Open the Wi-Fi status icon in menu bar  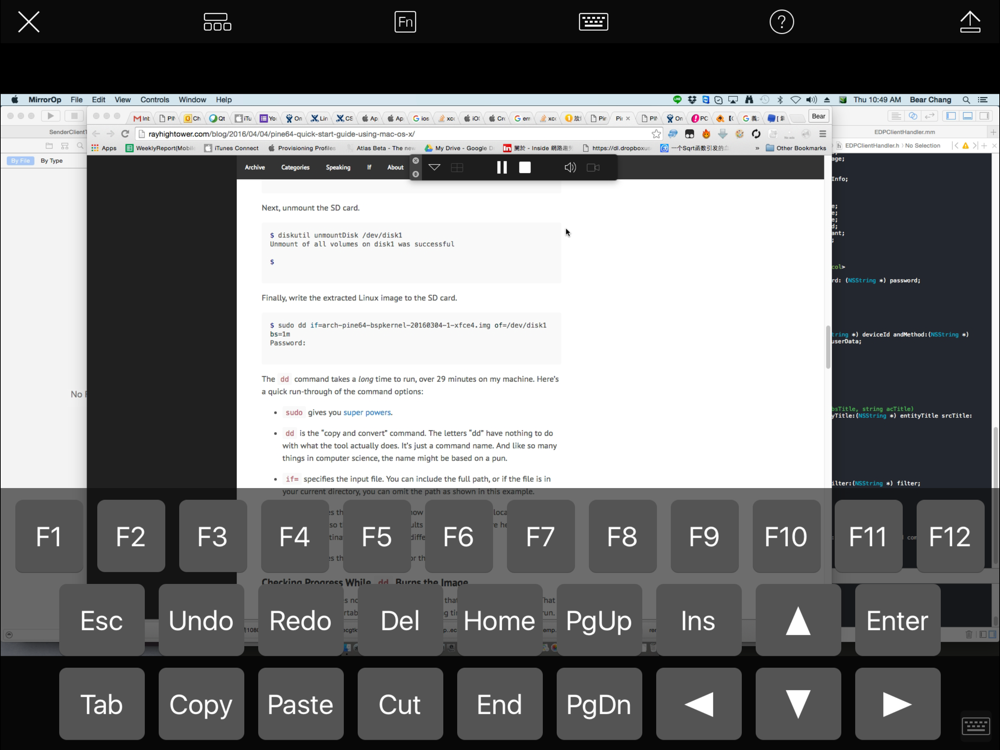click(x=795, y=99)
